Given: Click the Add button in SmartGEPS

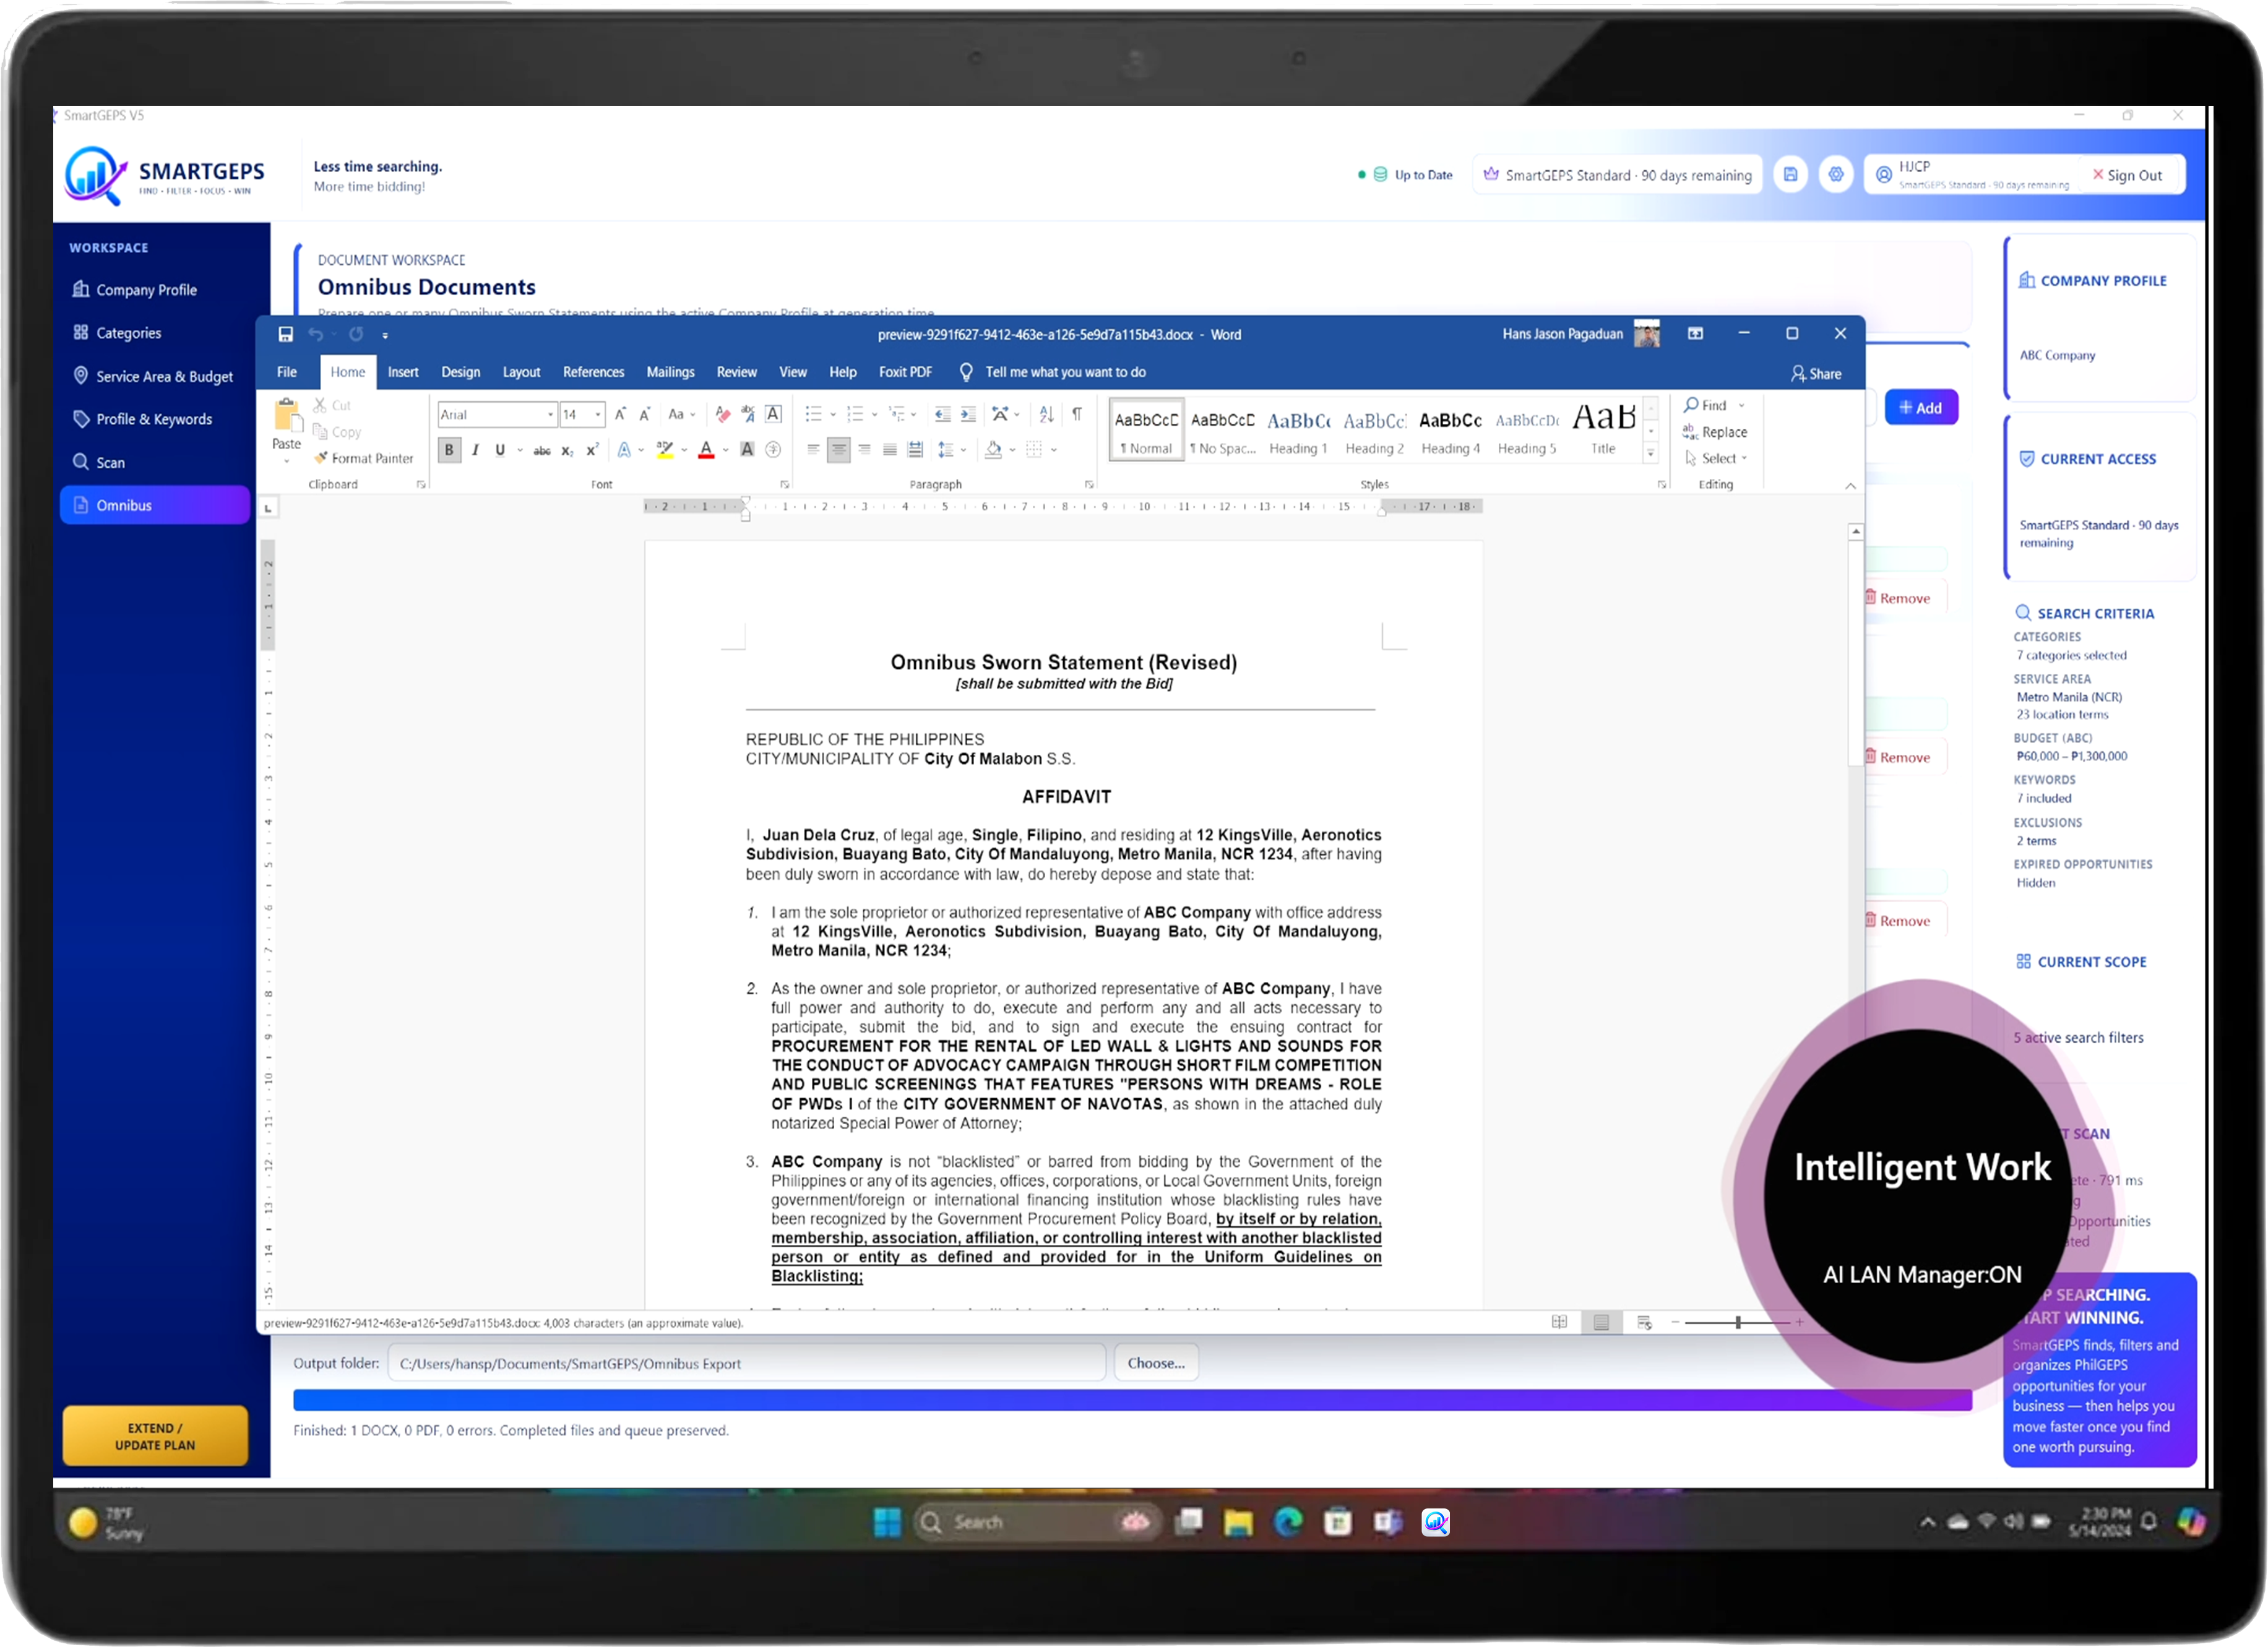Looking at the screenshot, I should pos(1920,408).
